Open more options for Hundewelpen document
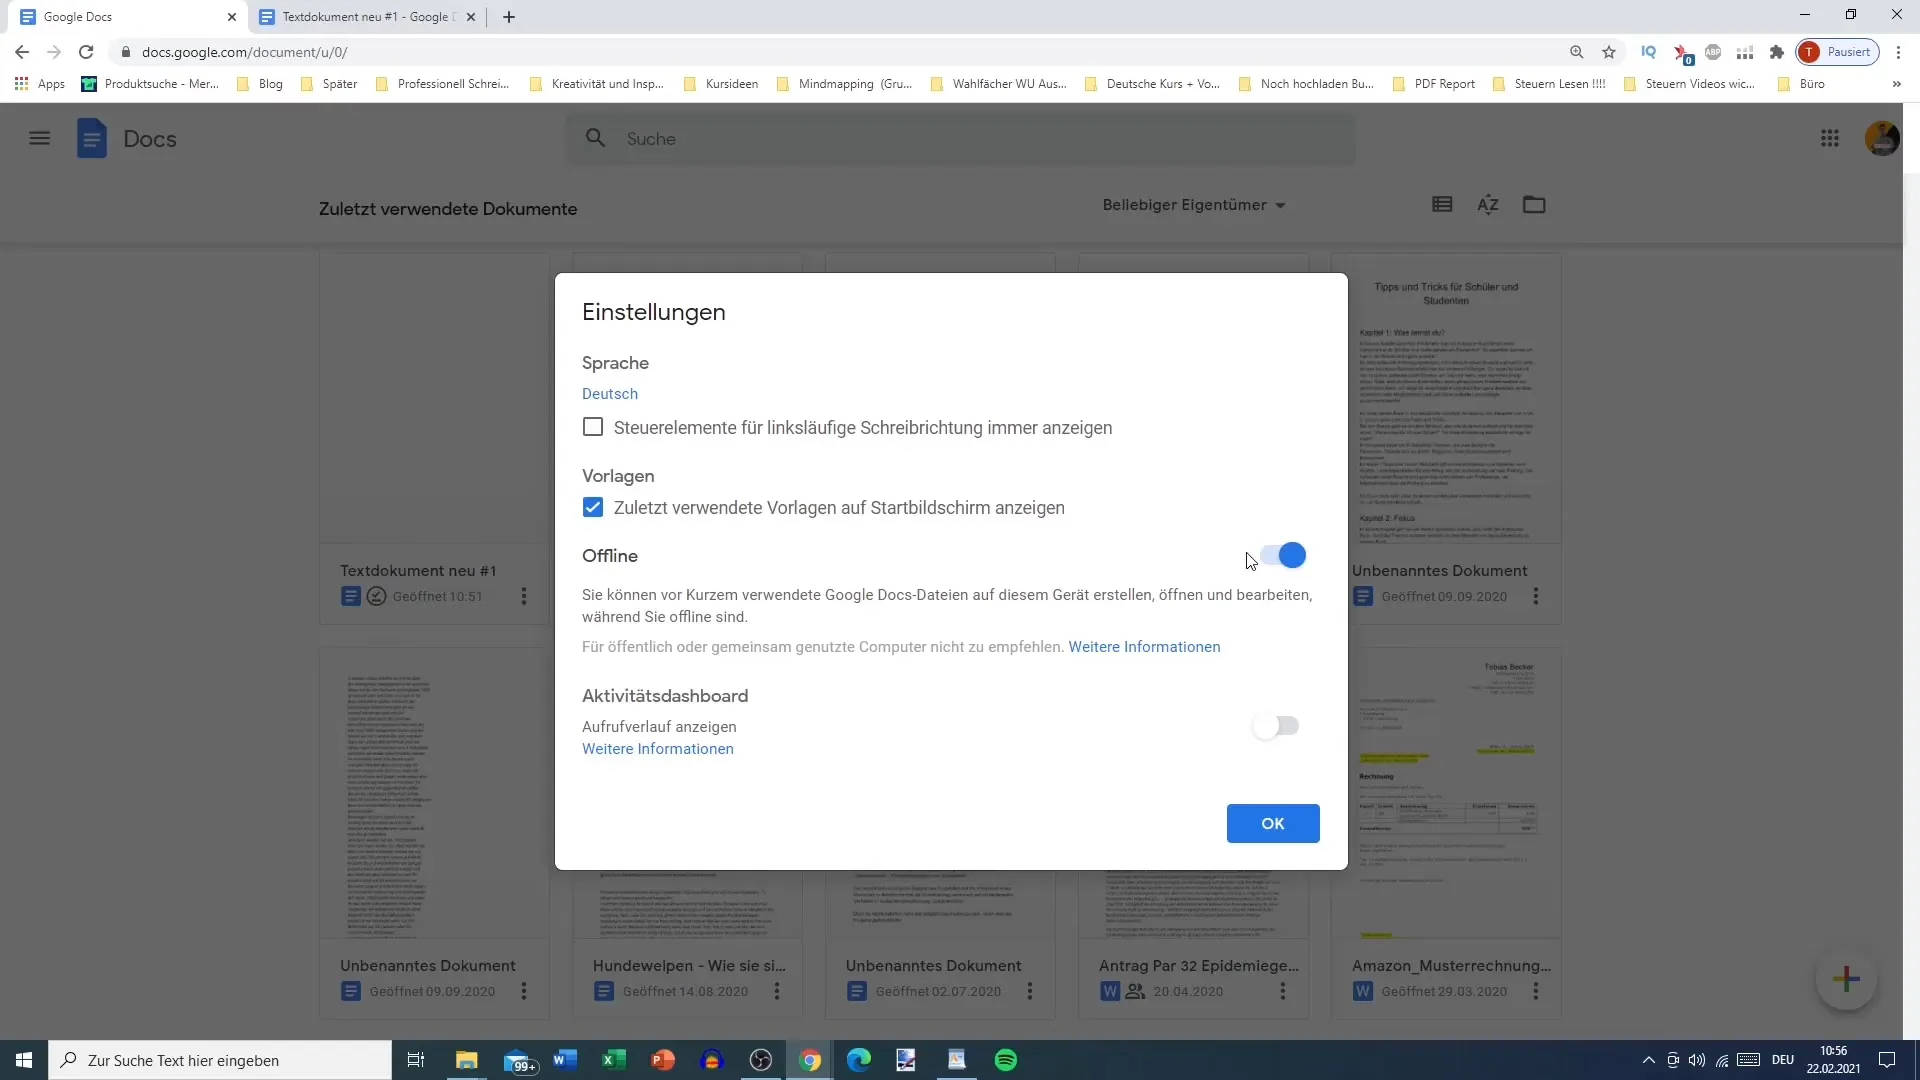 click(777, 992)
